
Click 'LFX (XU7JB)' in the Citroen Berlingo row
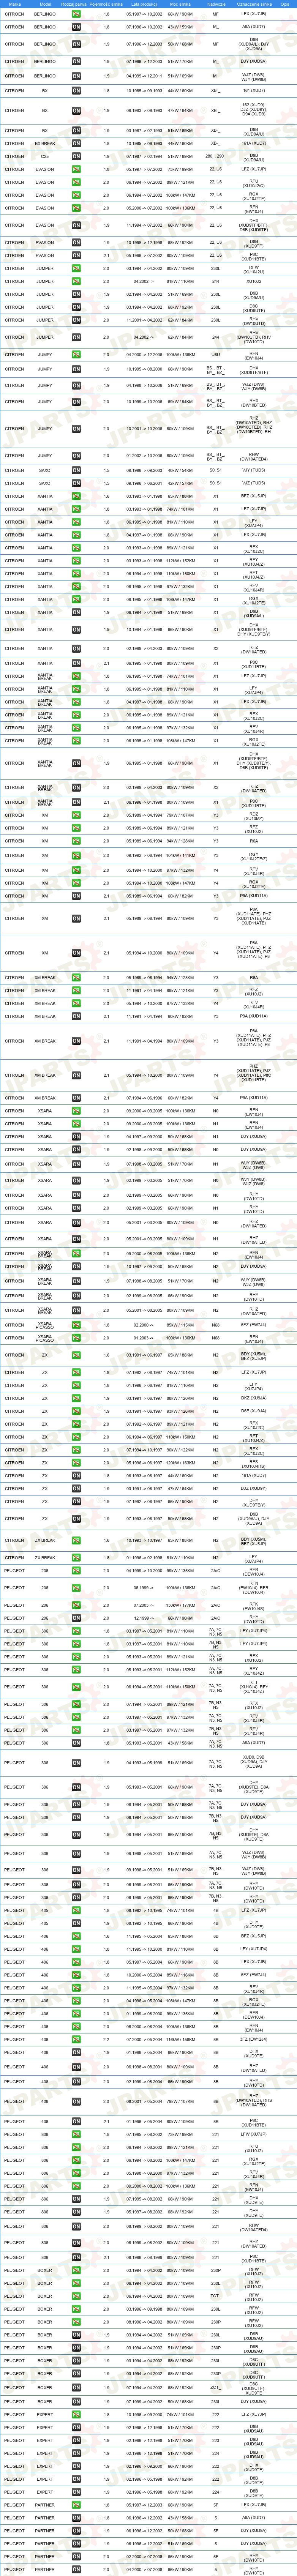(x=254, y=14)
